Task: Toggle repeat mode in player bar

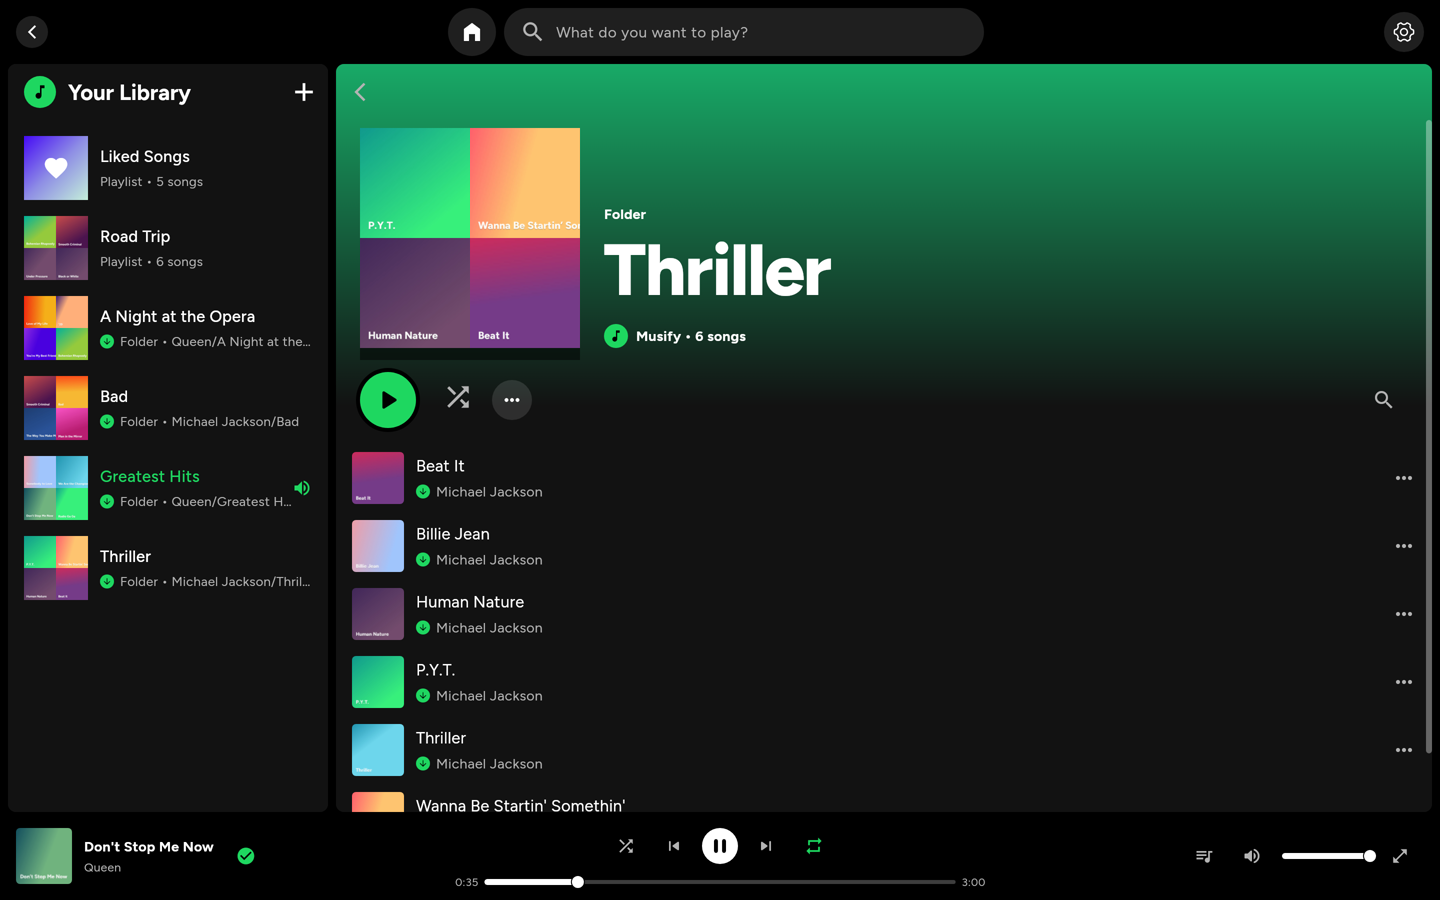Action: (x=814, y=846)
